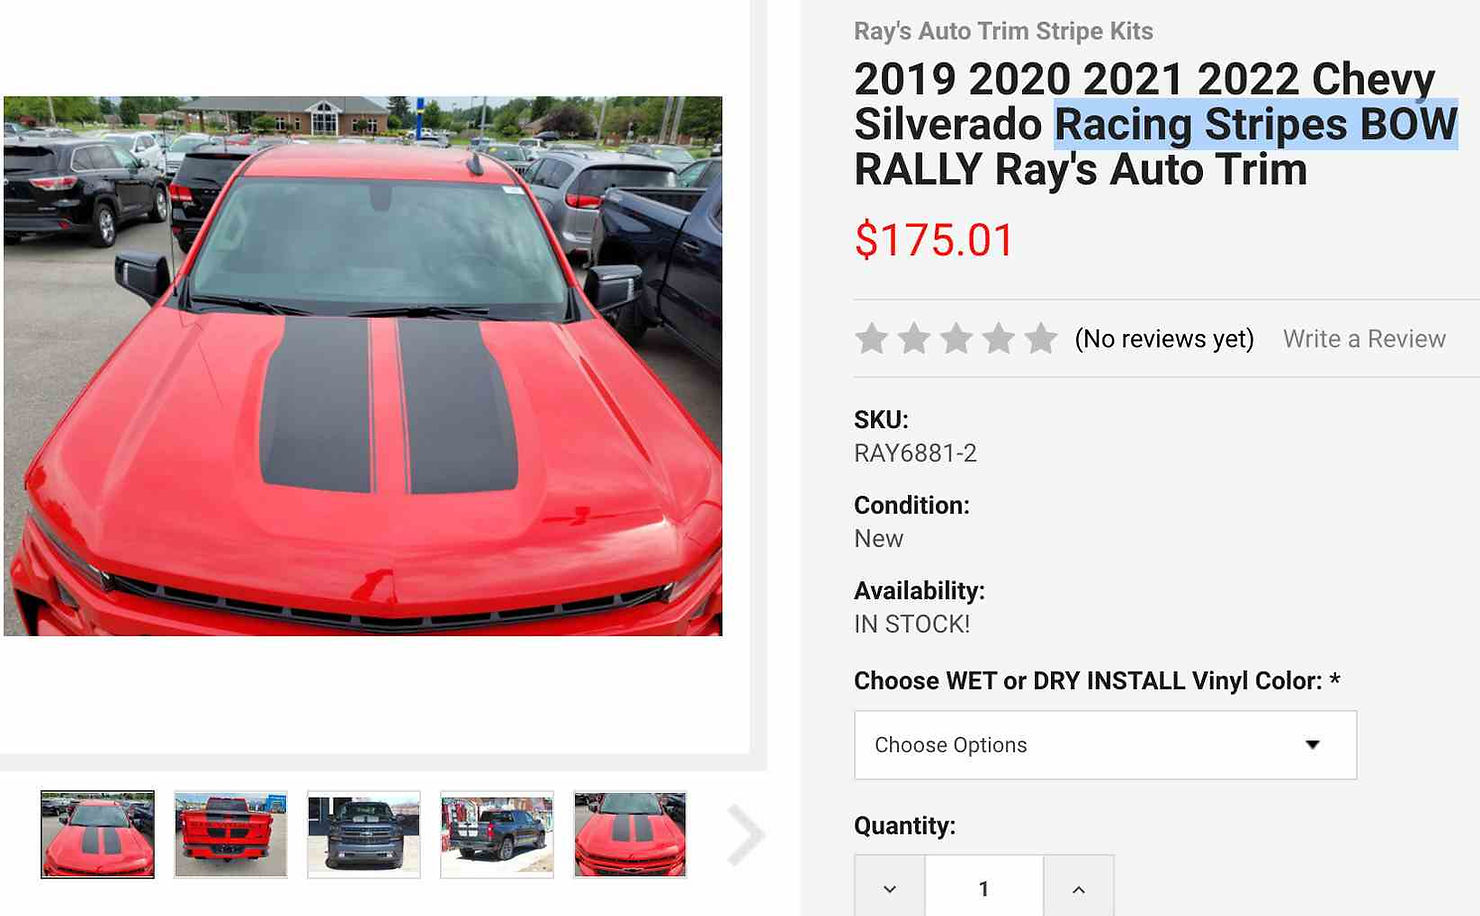
Task: Click the second rating star
Action: 914,338
